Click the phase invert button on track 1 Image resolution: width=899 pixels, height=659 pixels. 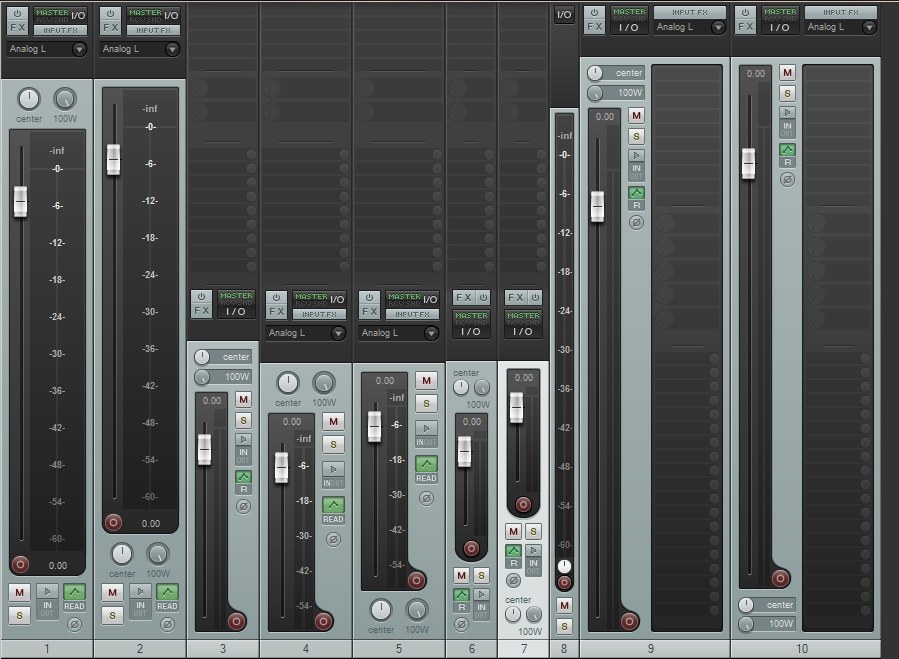[73, 623]
